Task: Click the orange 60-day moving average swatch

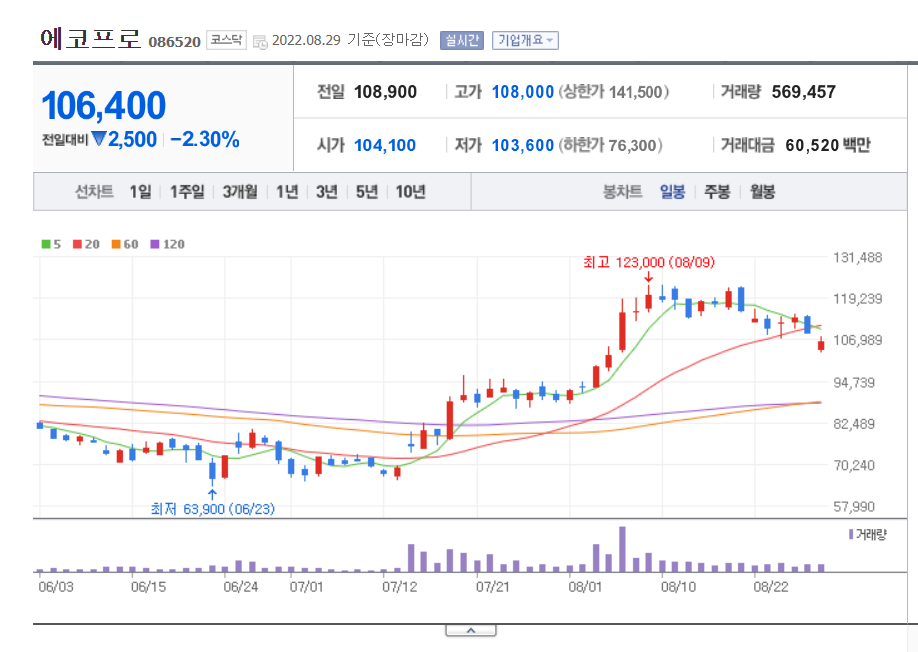Action: tap(116, 244)
